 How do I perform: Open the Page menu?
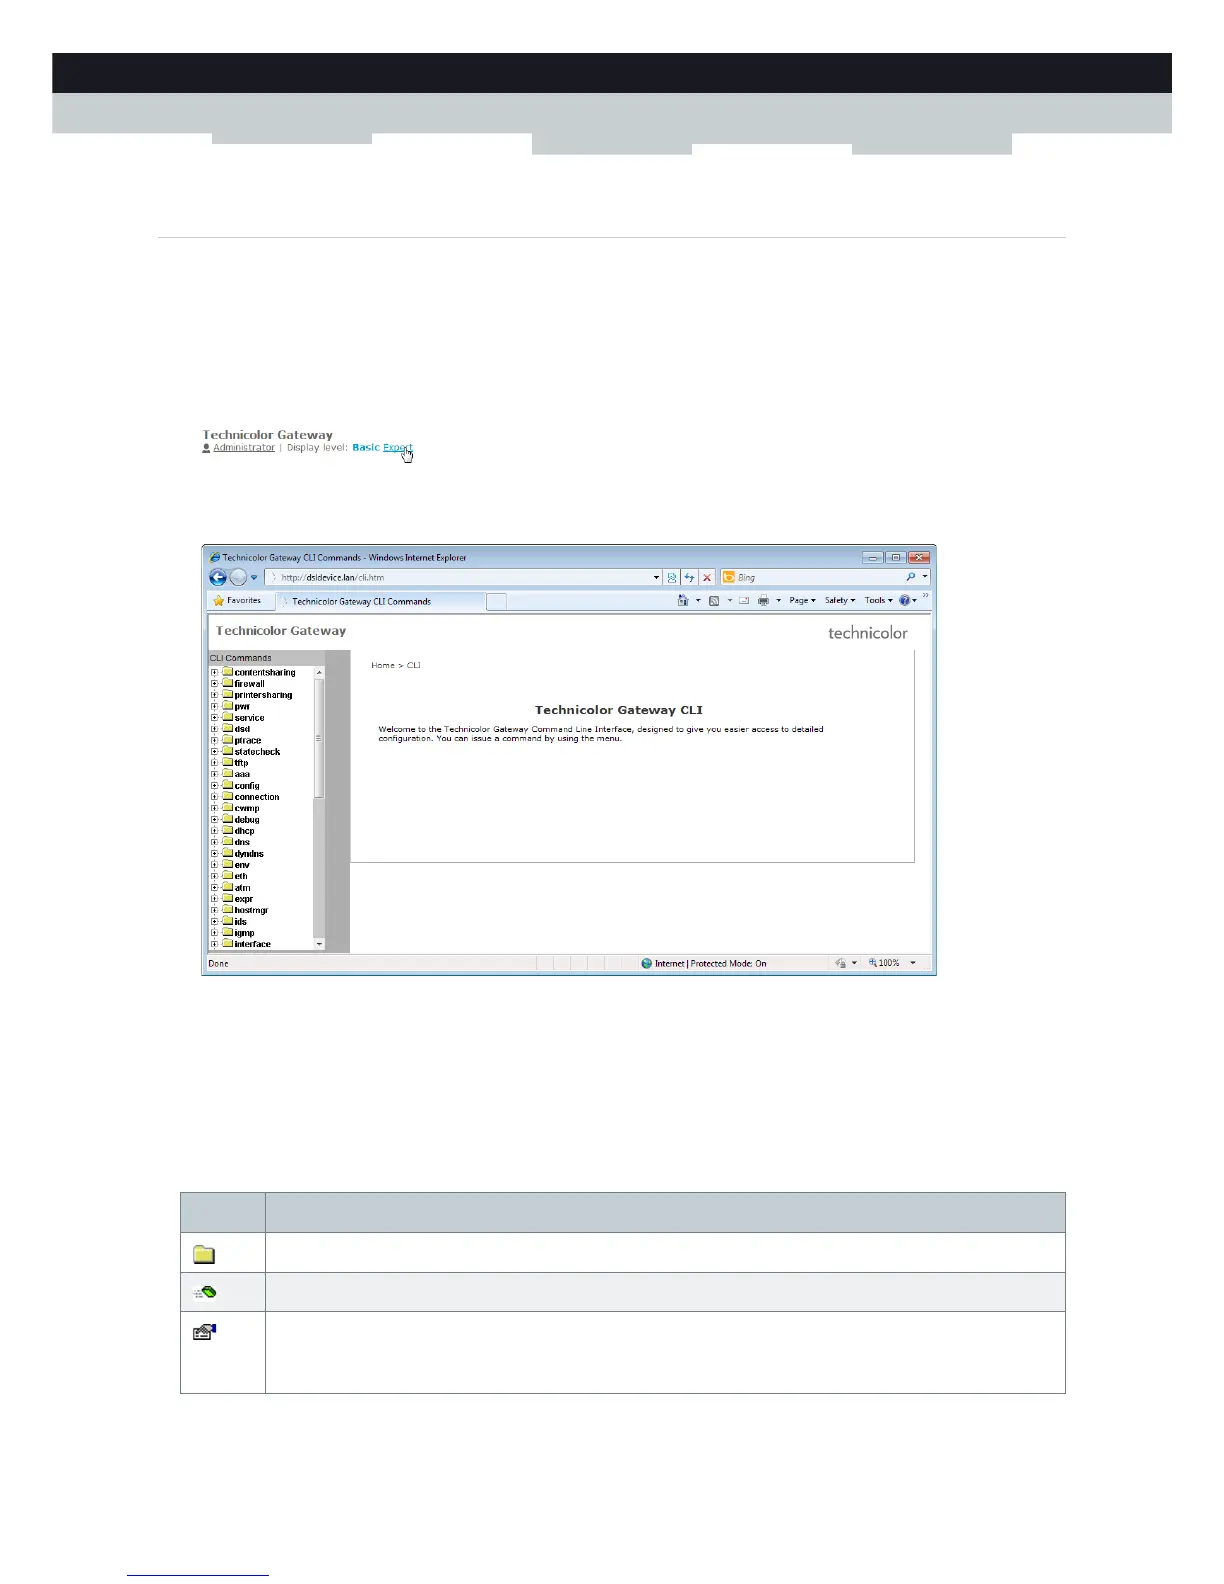click(x=802, y=601)
